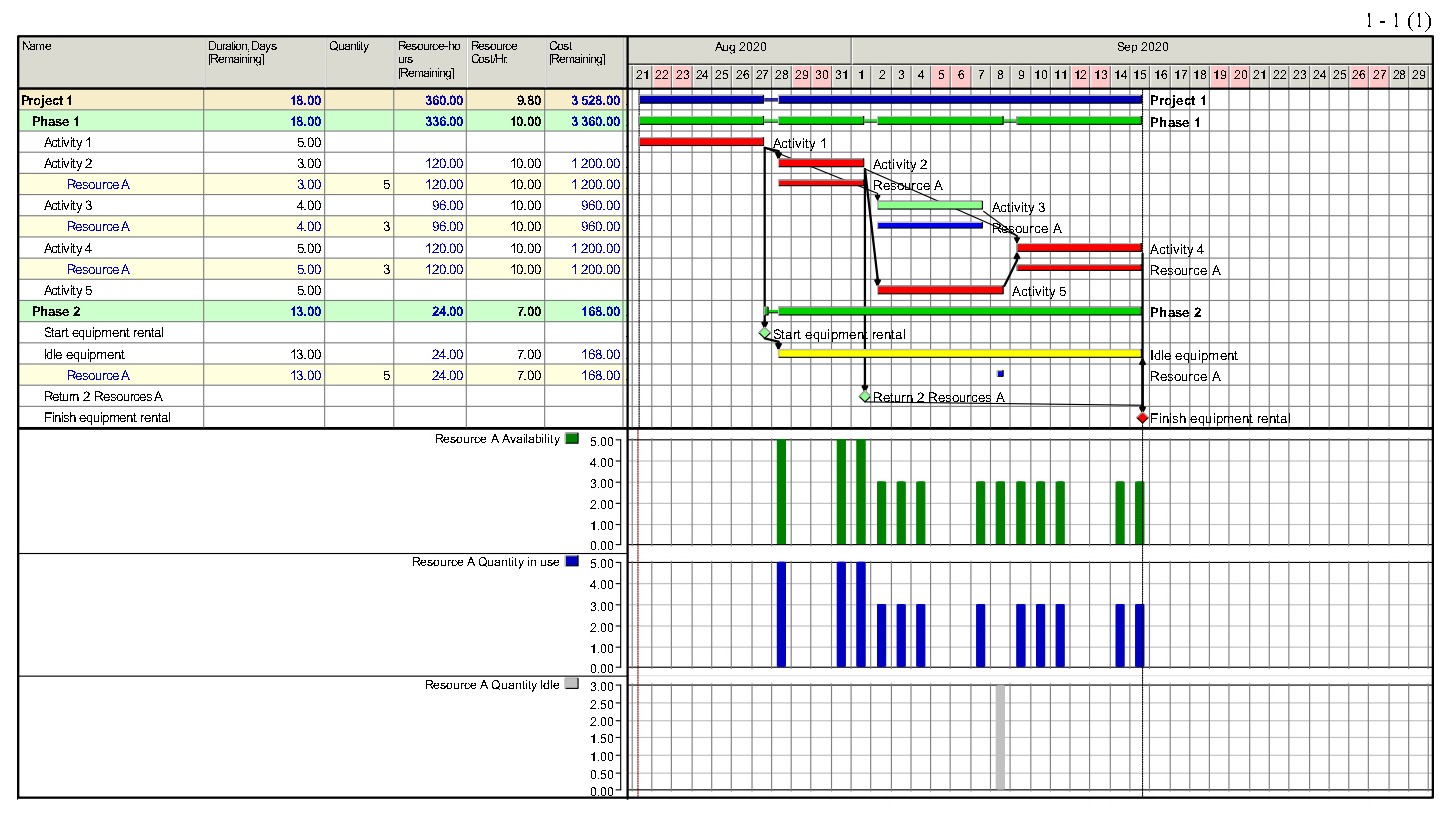Screen dimensions: 1455x813
Task: Click the red Finish equipment rental milestone diamond
Action: point(1142,418)
